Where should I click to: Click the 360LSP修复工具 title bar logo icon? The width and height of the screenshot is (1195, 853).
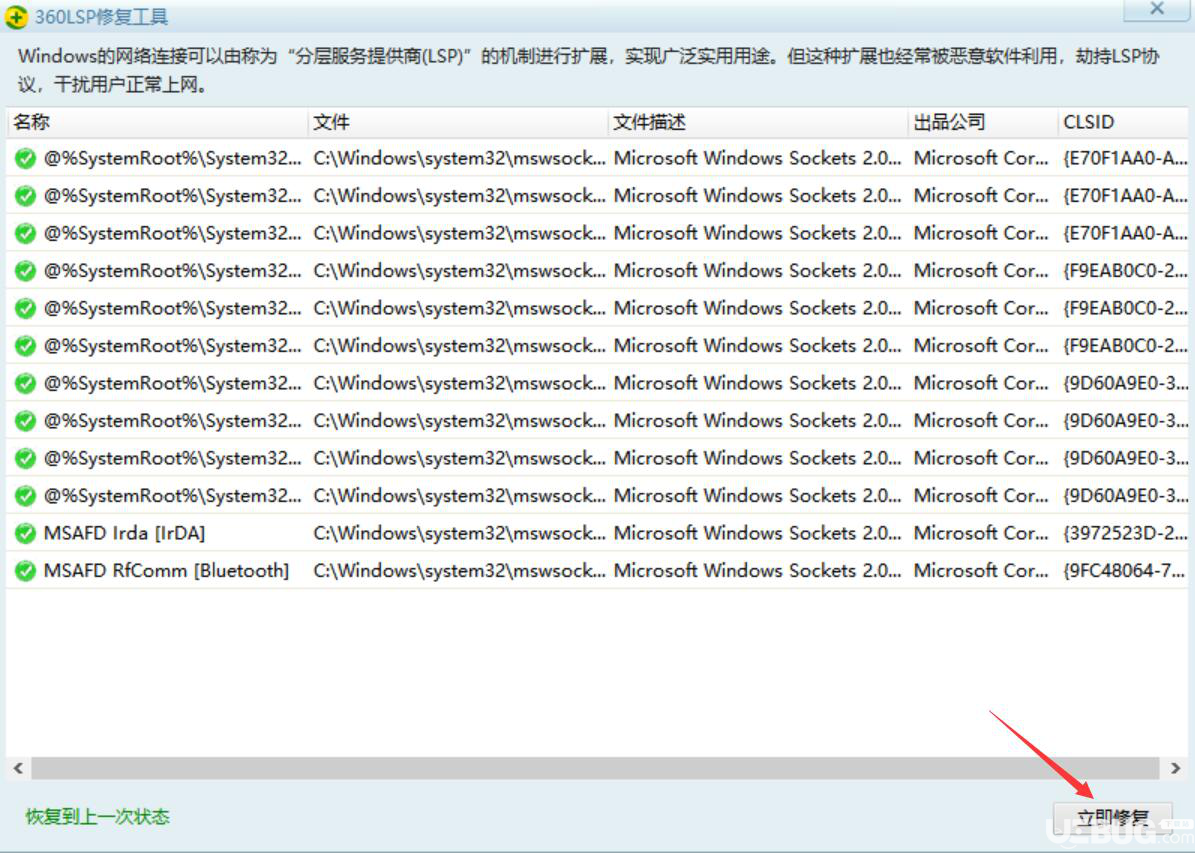16,16
